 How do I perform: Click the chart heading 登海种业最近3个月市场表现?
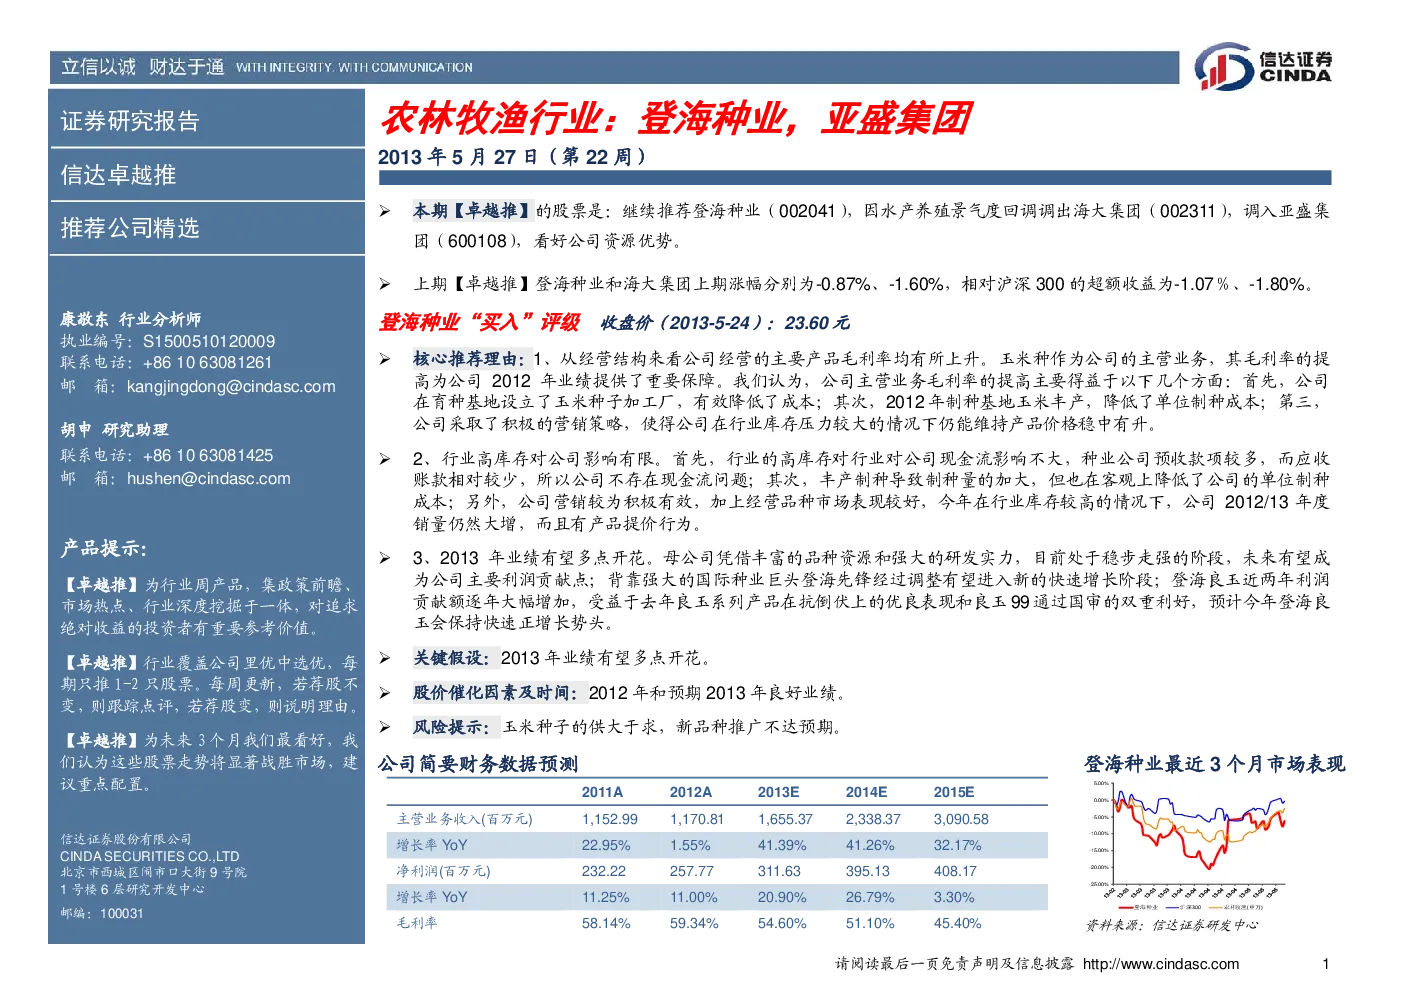(x=1215, y=764)
